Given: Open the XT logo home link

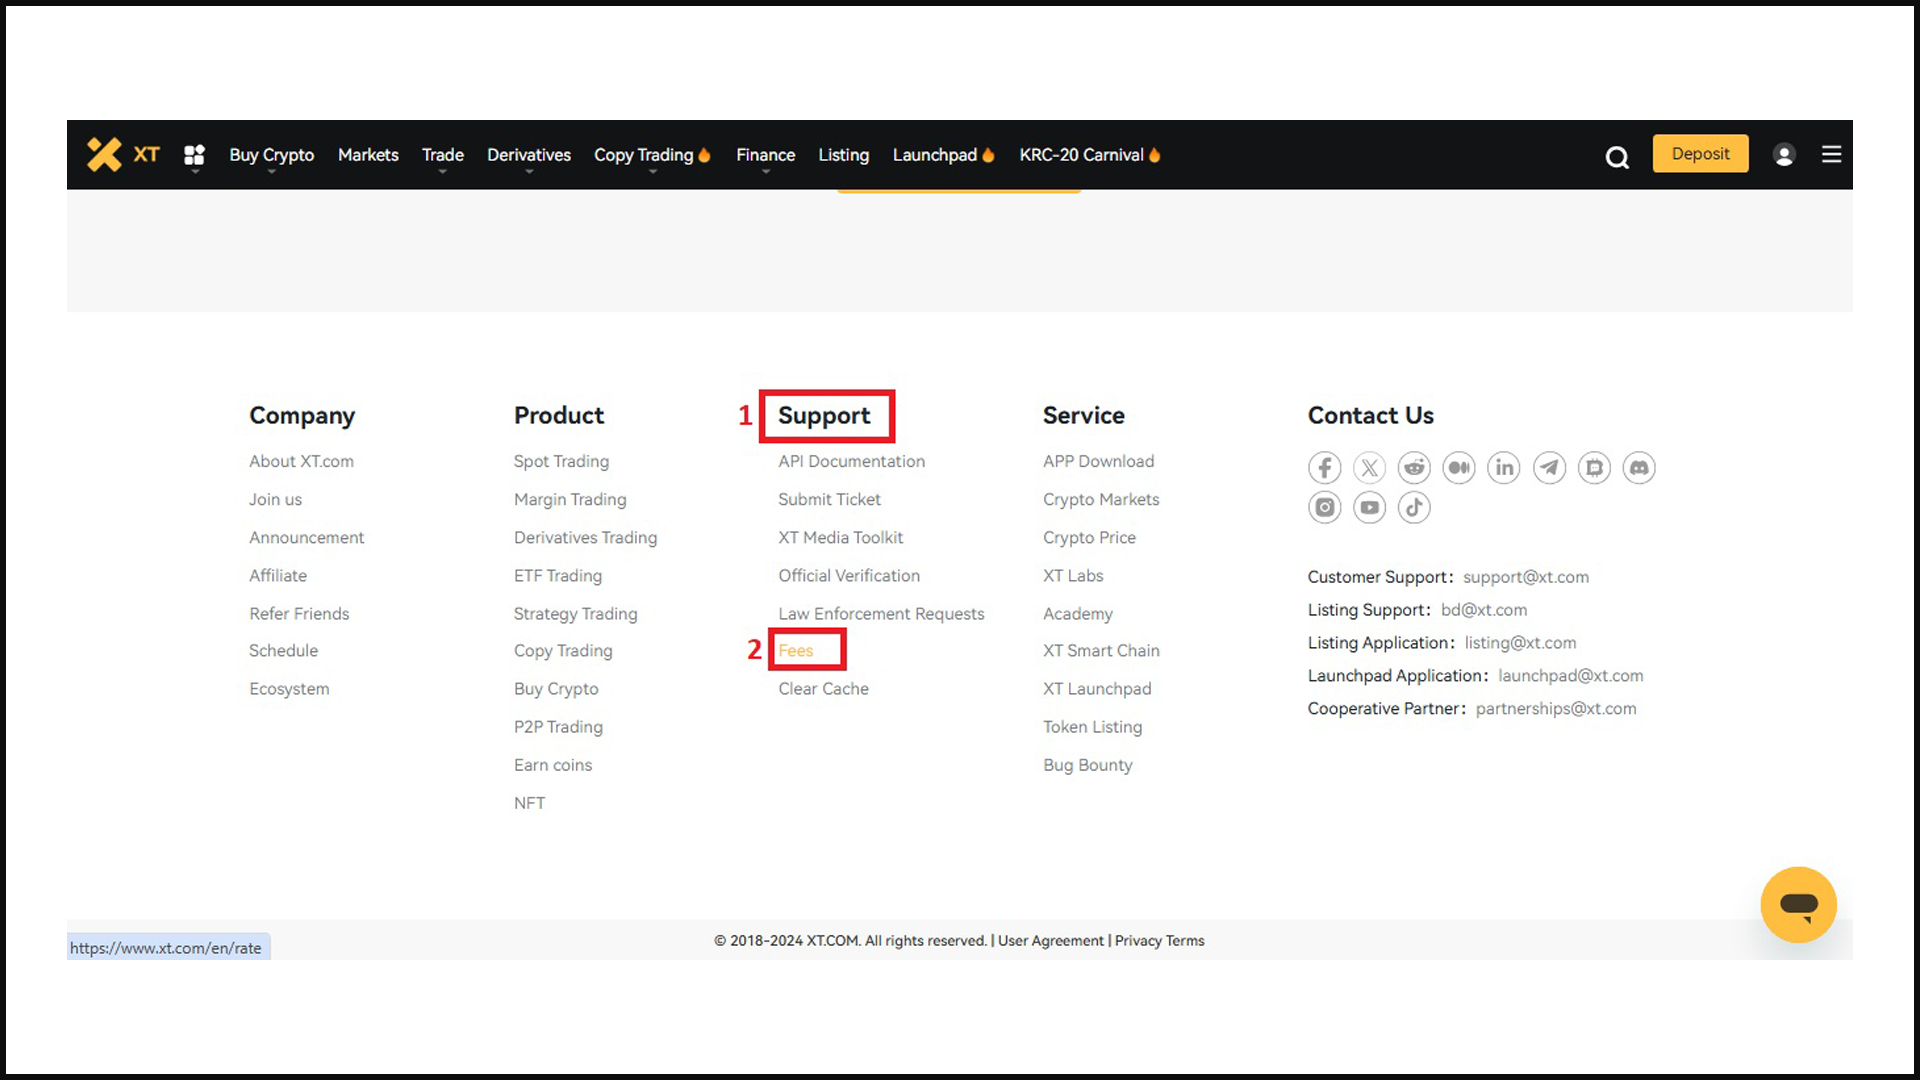Looking at the screenshot, I should (x=123, y=154).
